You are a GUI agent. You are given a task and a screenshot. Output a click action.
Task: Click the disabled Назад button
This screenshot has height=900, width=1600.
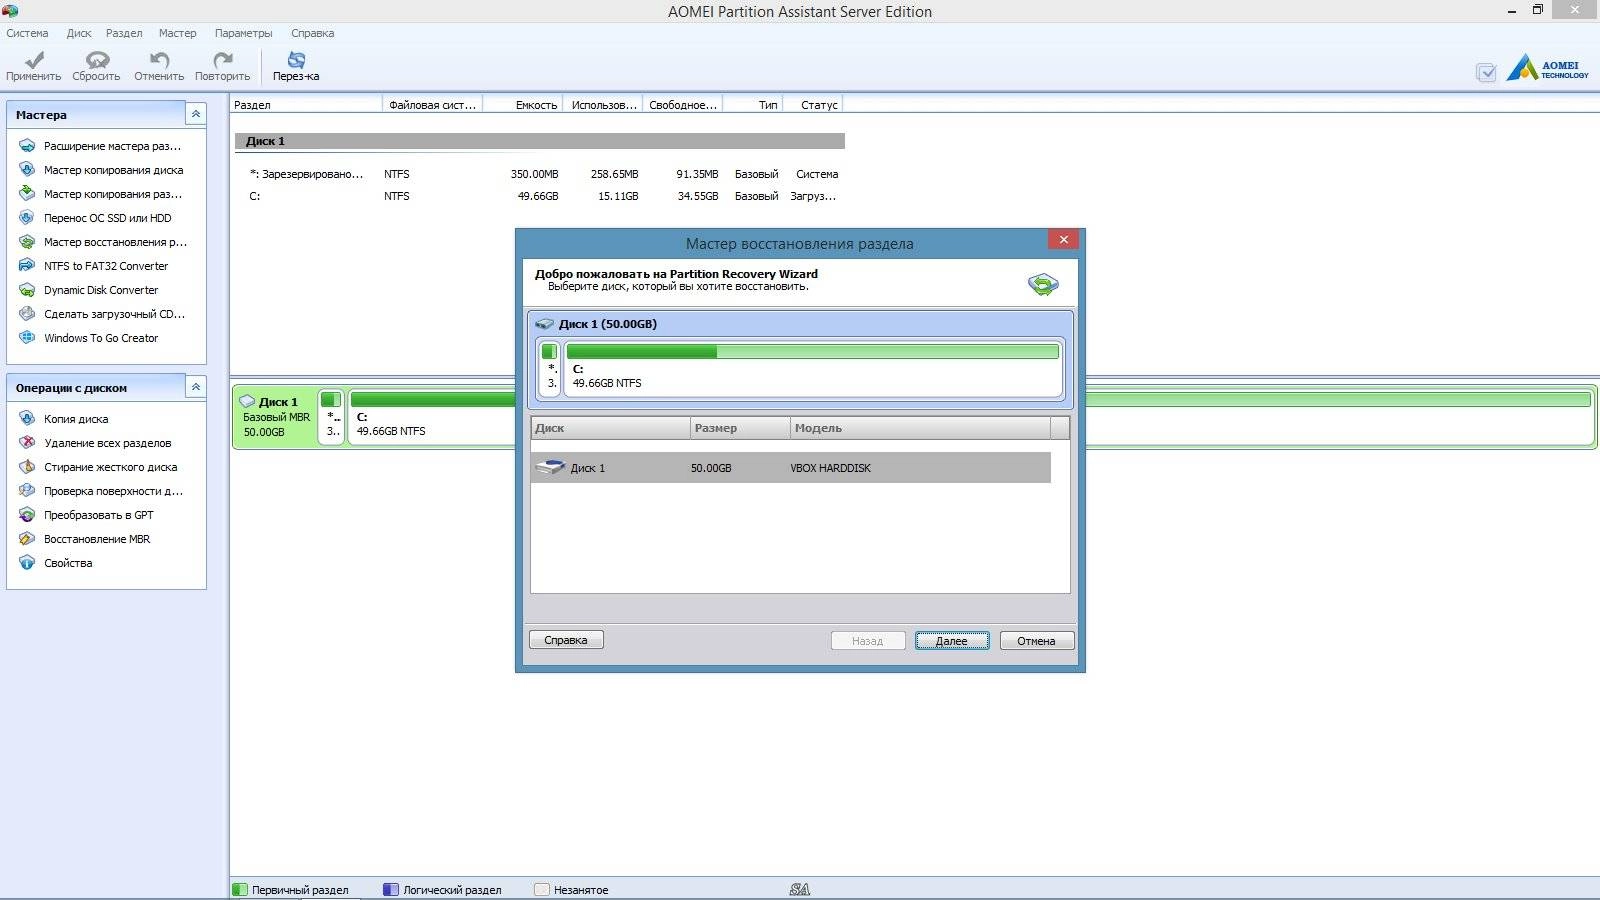868,641
